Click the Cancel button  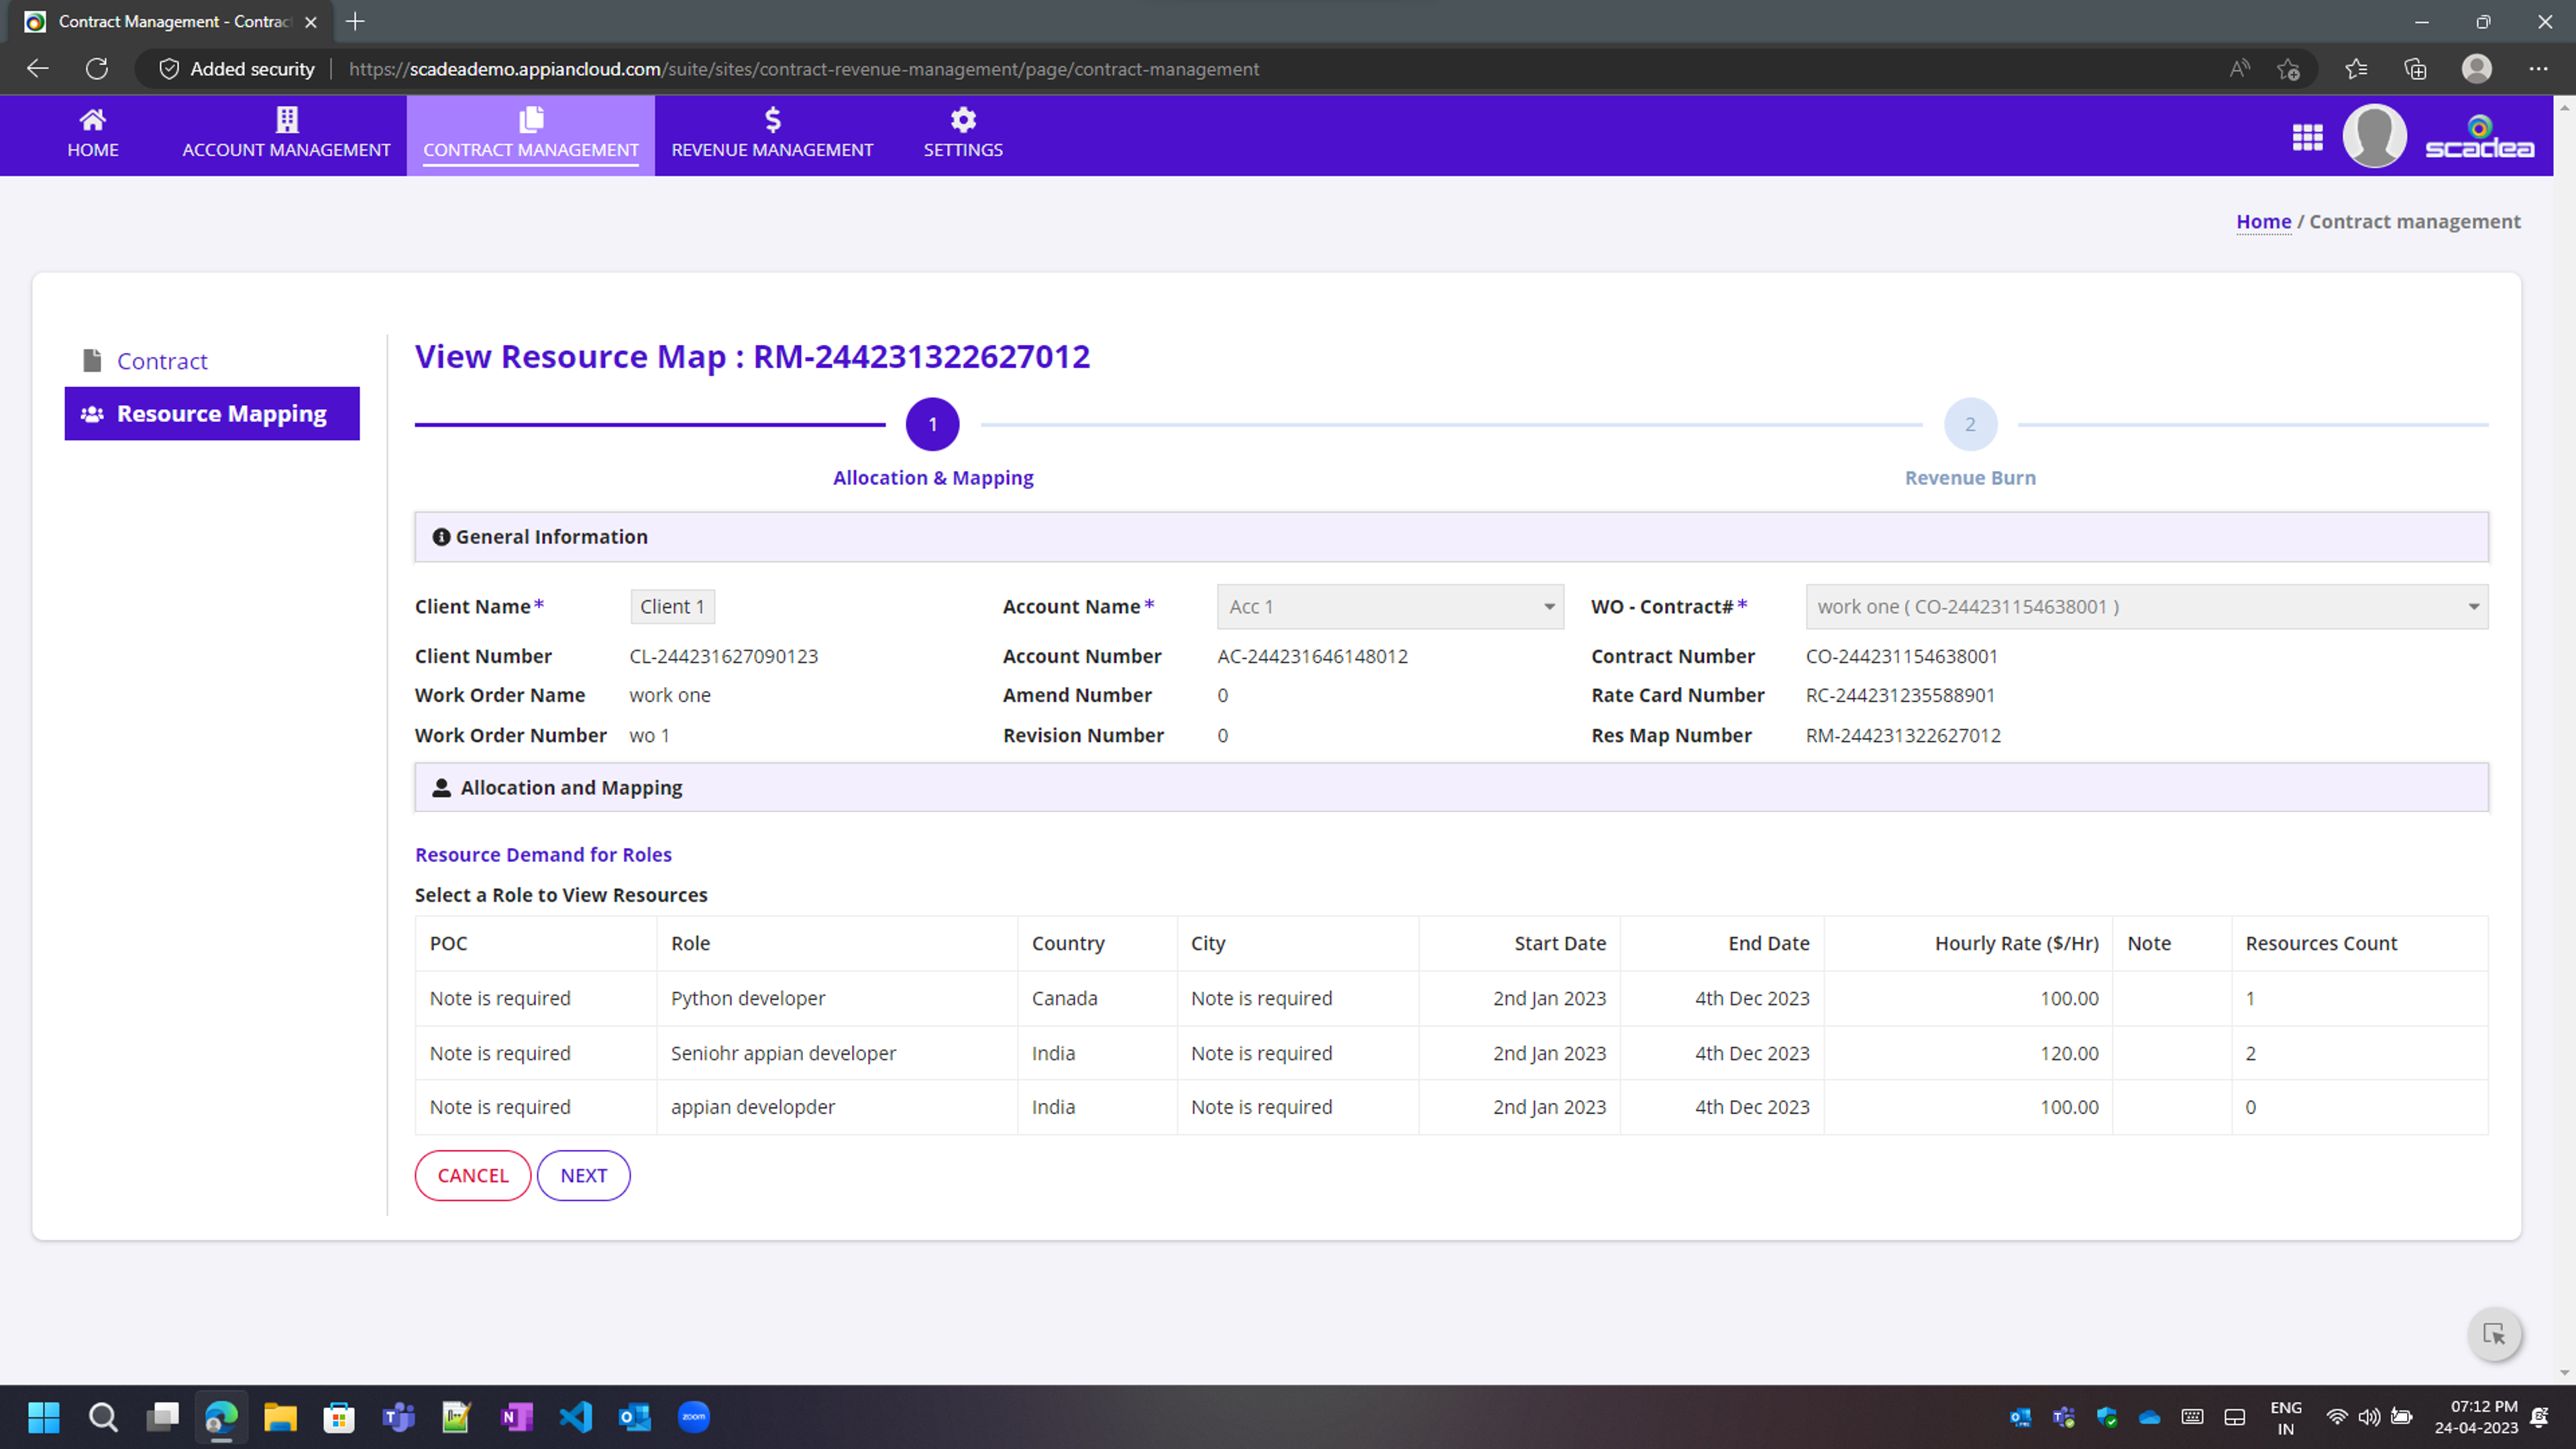[473, 1175]
